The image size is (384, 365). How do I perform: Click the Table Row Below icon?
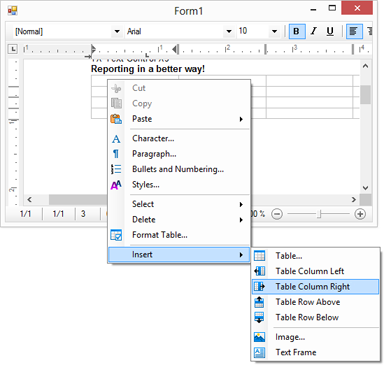[x=259, y=317]
